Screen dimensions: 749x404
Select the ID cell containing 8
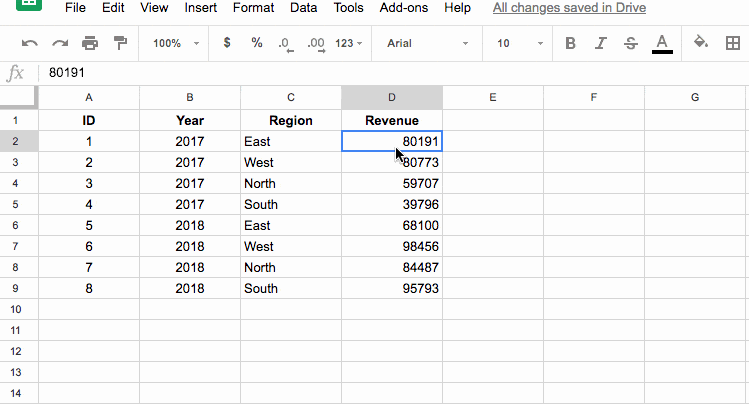[89, 288]
